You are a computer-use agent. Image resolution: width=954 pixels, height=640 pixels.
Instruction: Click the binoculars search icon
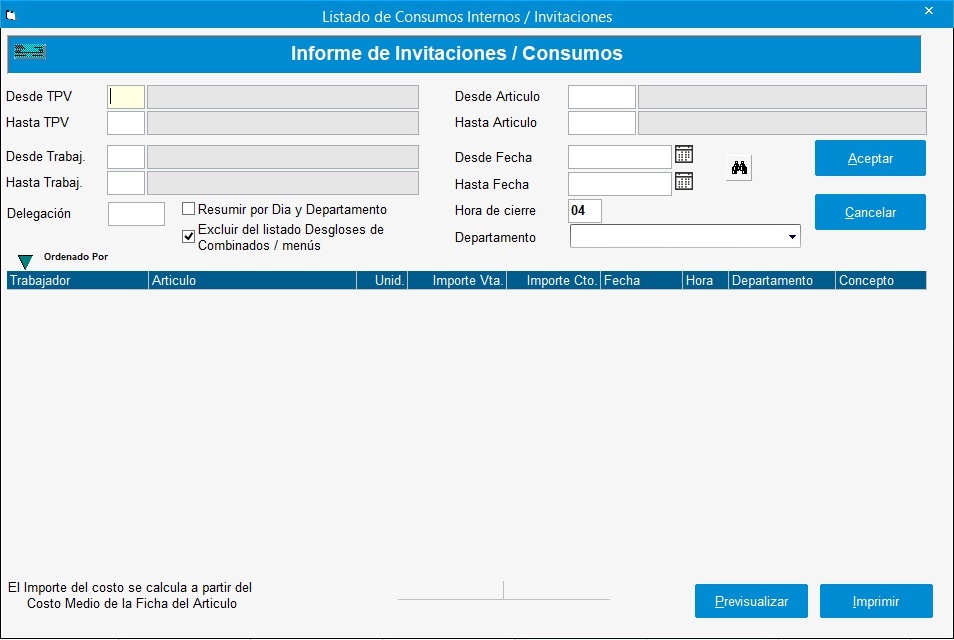coord(738,168)
